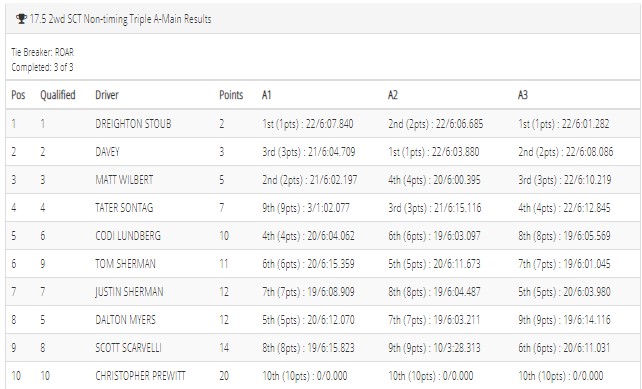Select SCOTT SCARVELLI driver name
Image resolution: width=642 pixels, height=389 pixels.
pos(128,348)
